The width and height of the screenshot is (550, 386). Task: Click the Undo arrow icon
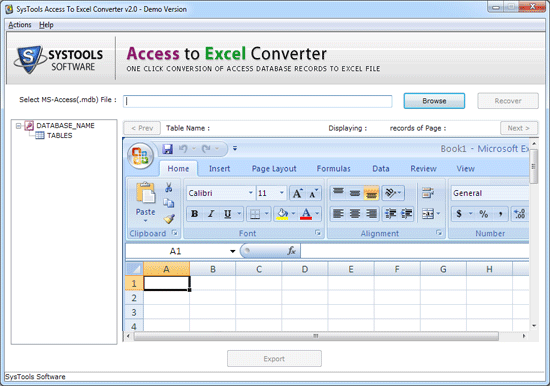pyautogui.click(x=183, y=149)
